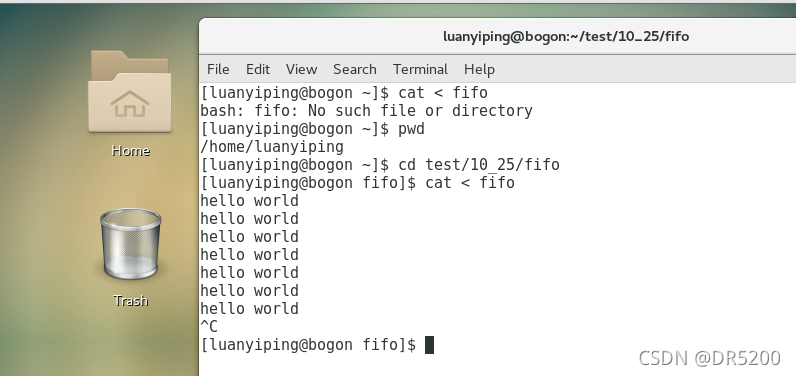The image size is (796, 376).
Task: Open the Help menu in terminal
Action: click(479, 69)
